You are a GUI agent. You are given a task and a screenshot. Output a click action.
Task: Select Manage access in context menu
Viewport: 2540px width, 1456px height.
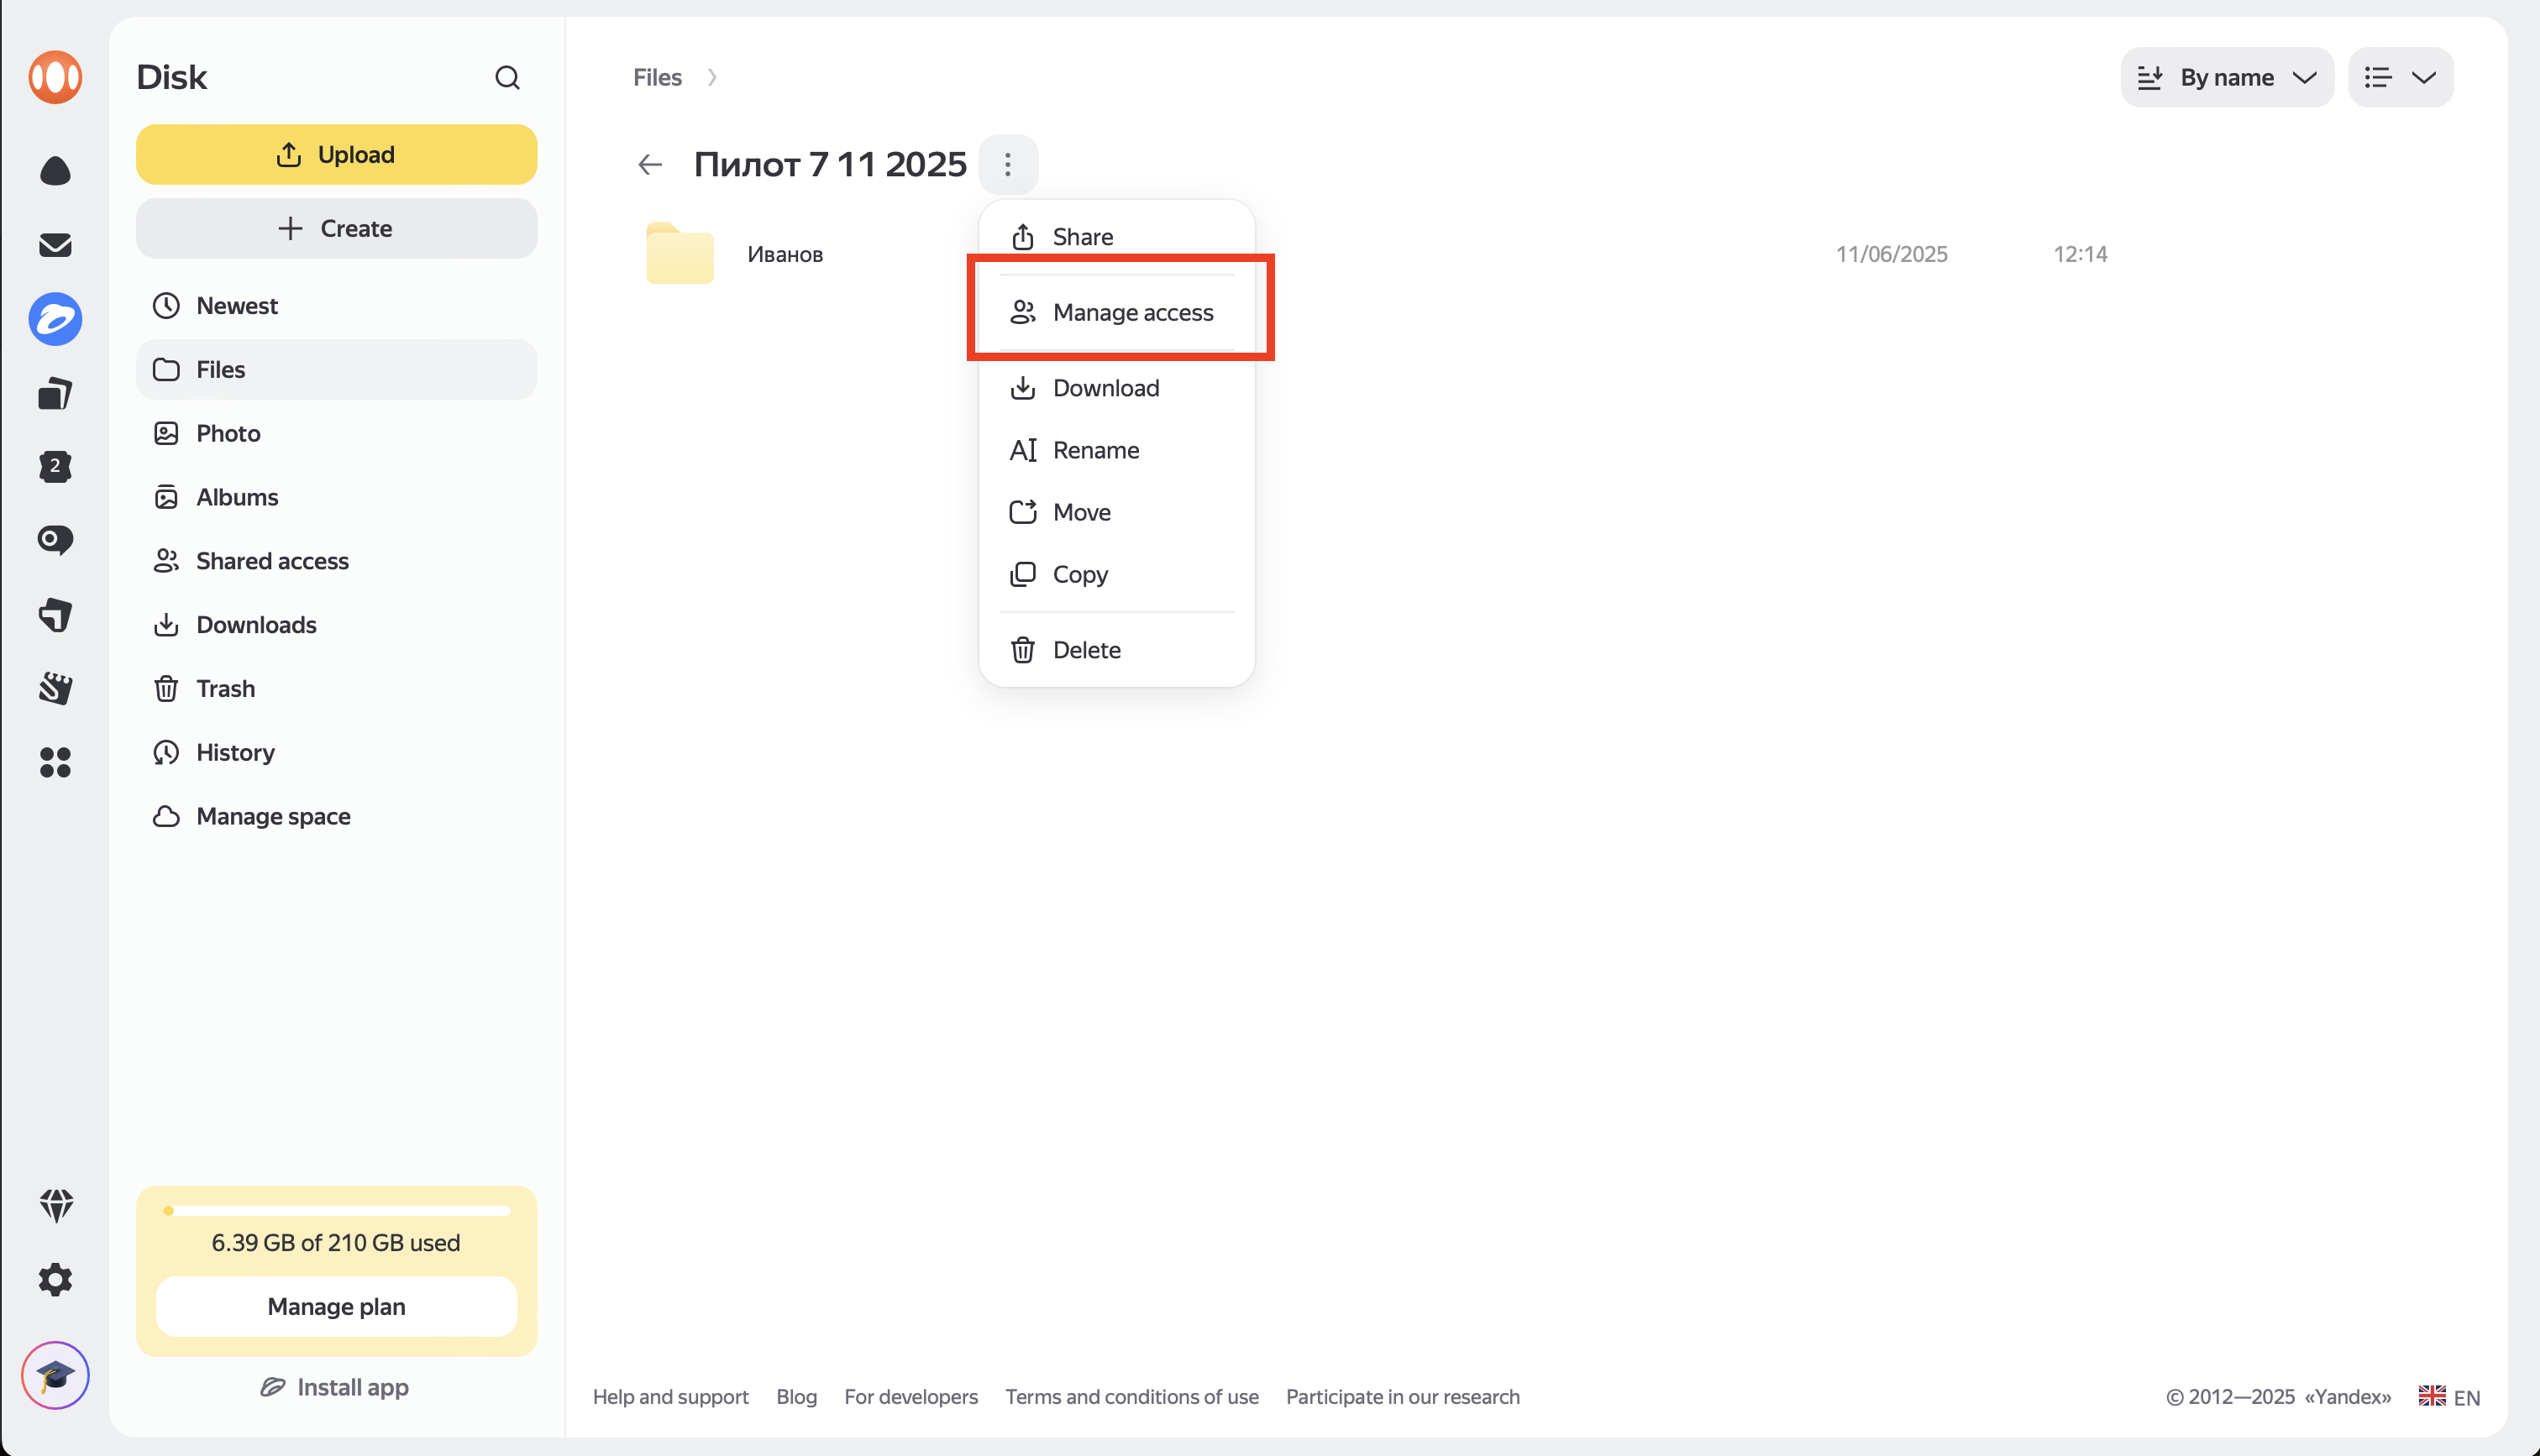click(x=1132, y=312)
